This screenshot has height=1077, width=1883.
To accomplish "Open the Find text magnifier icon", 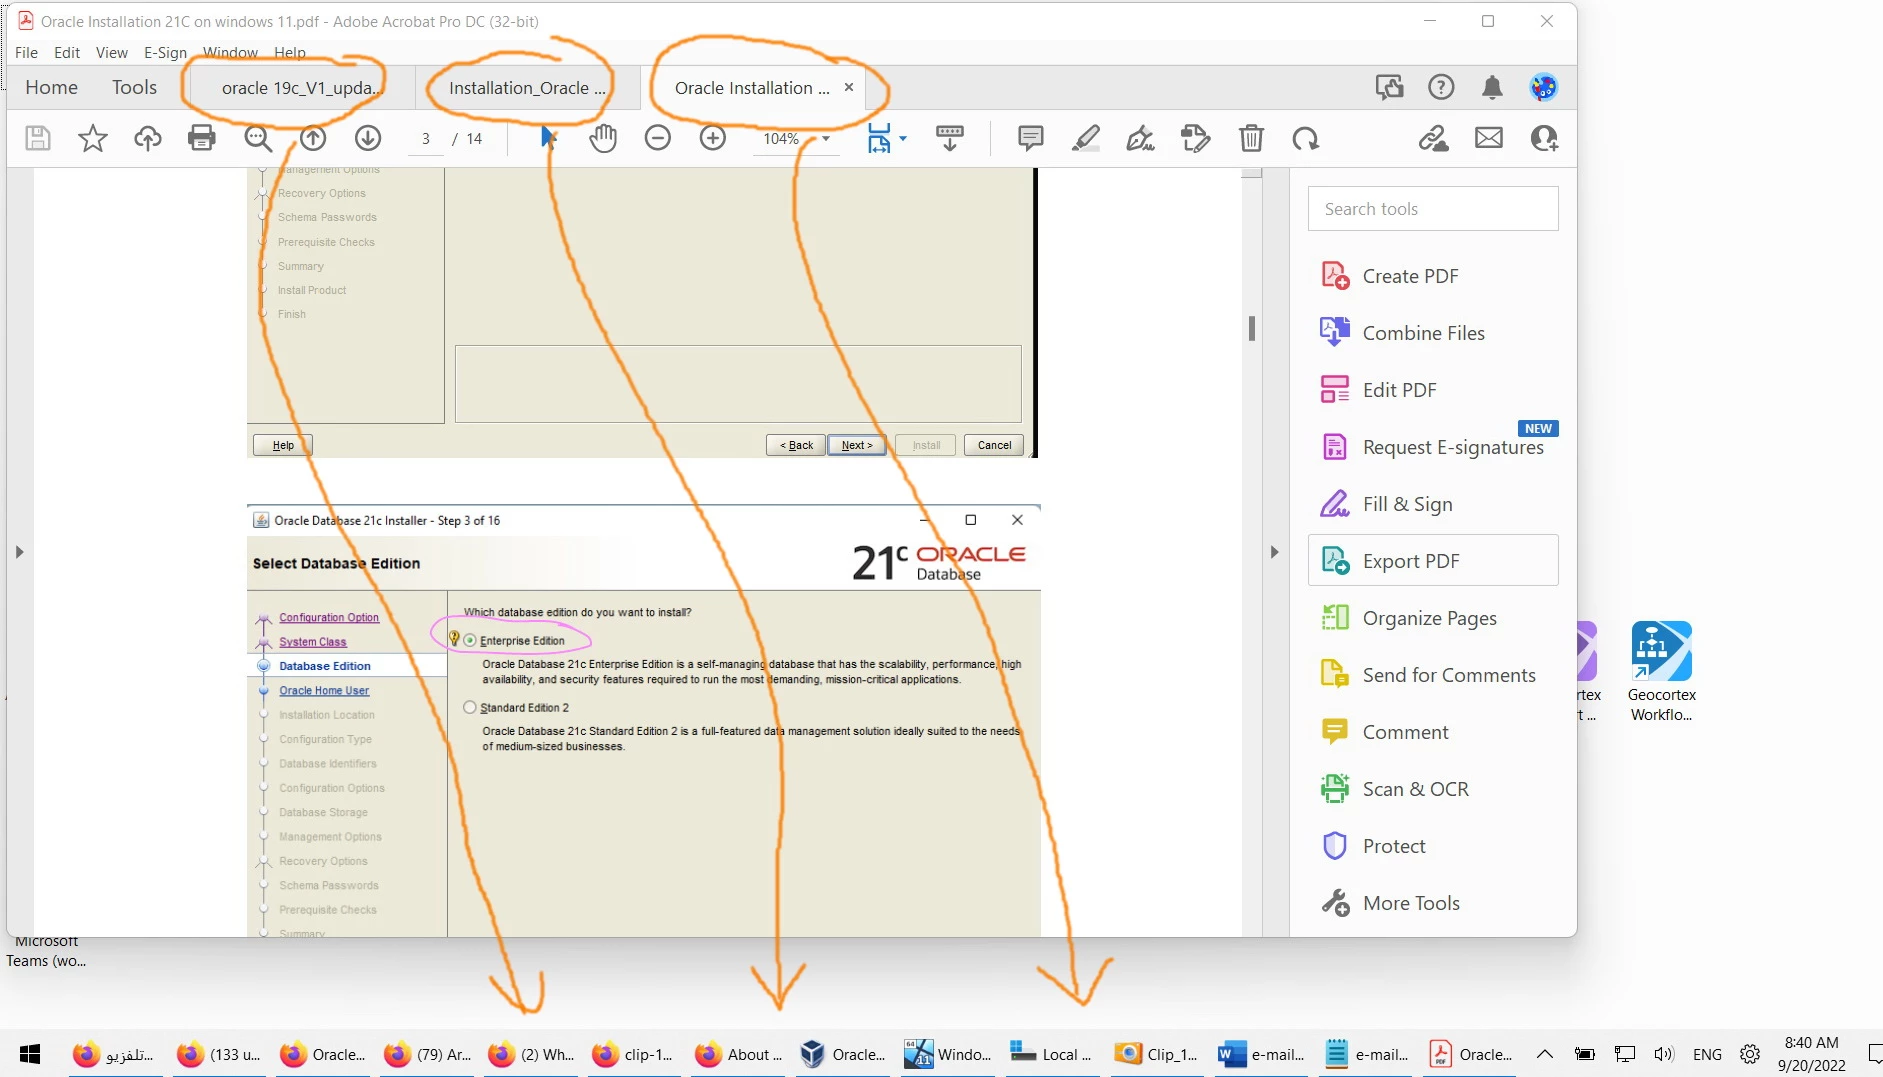I will [x=258, y=138].
